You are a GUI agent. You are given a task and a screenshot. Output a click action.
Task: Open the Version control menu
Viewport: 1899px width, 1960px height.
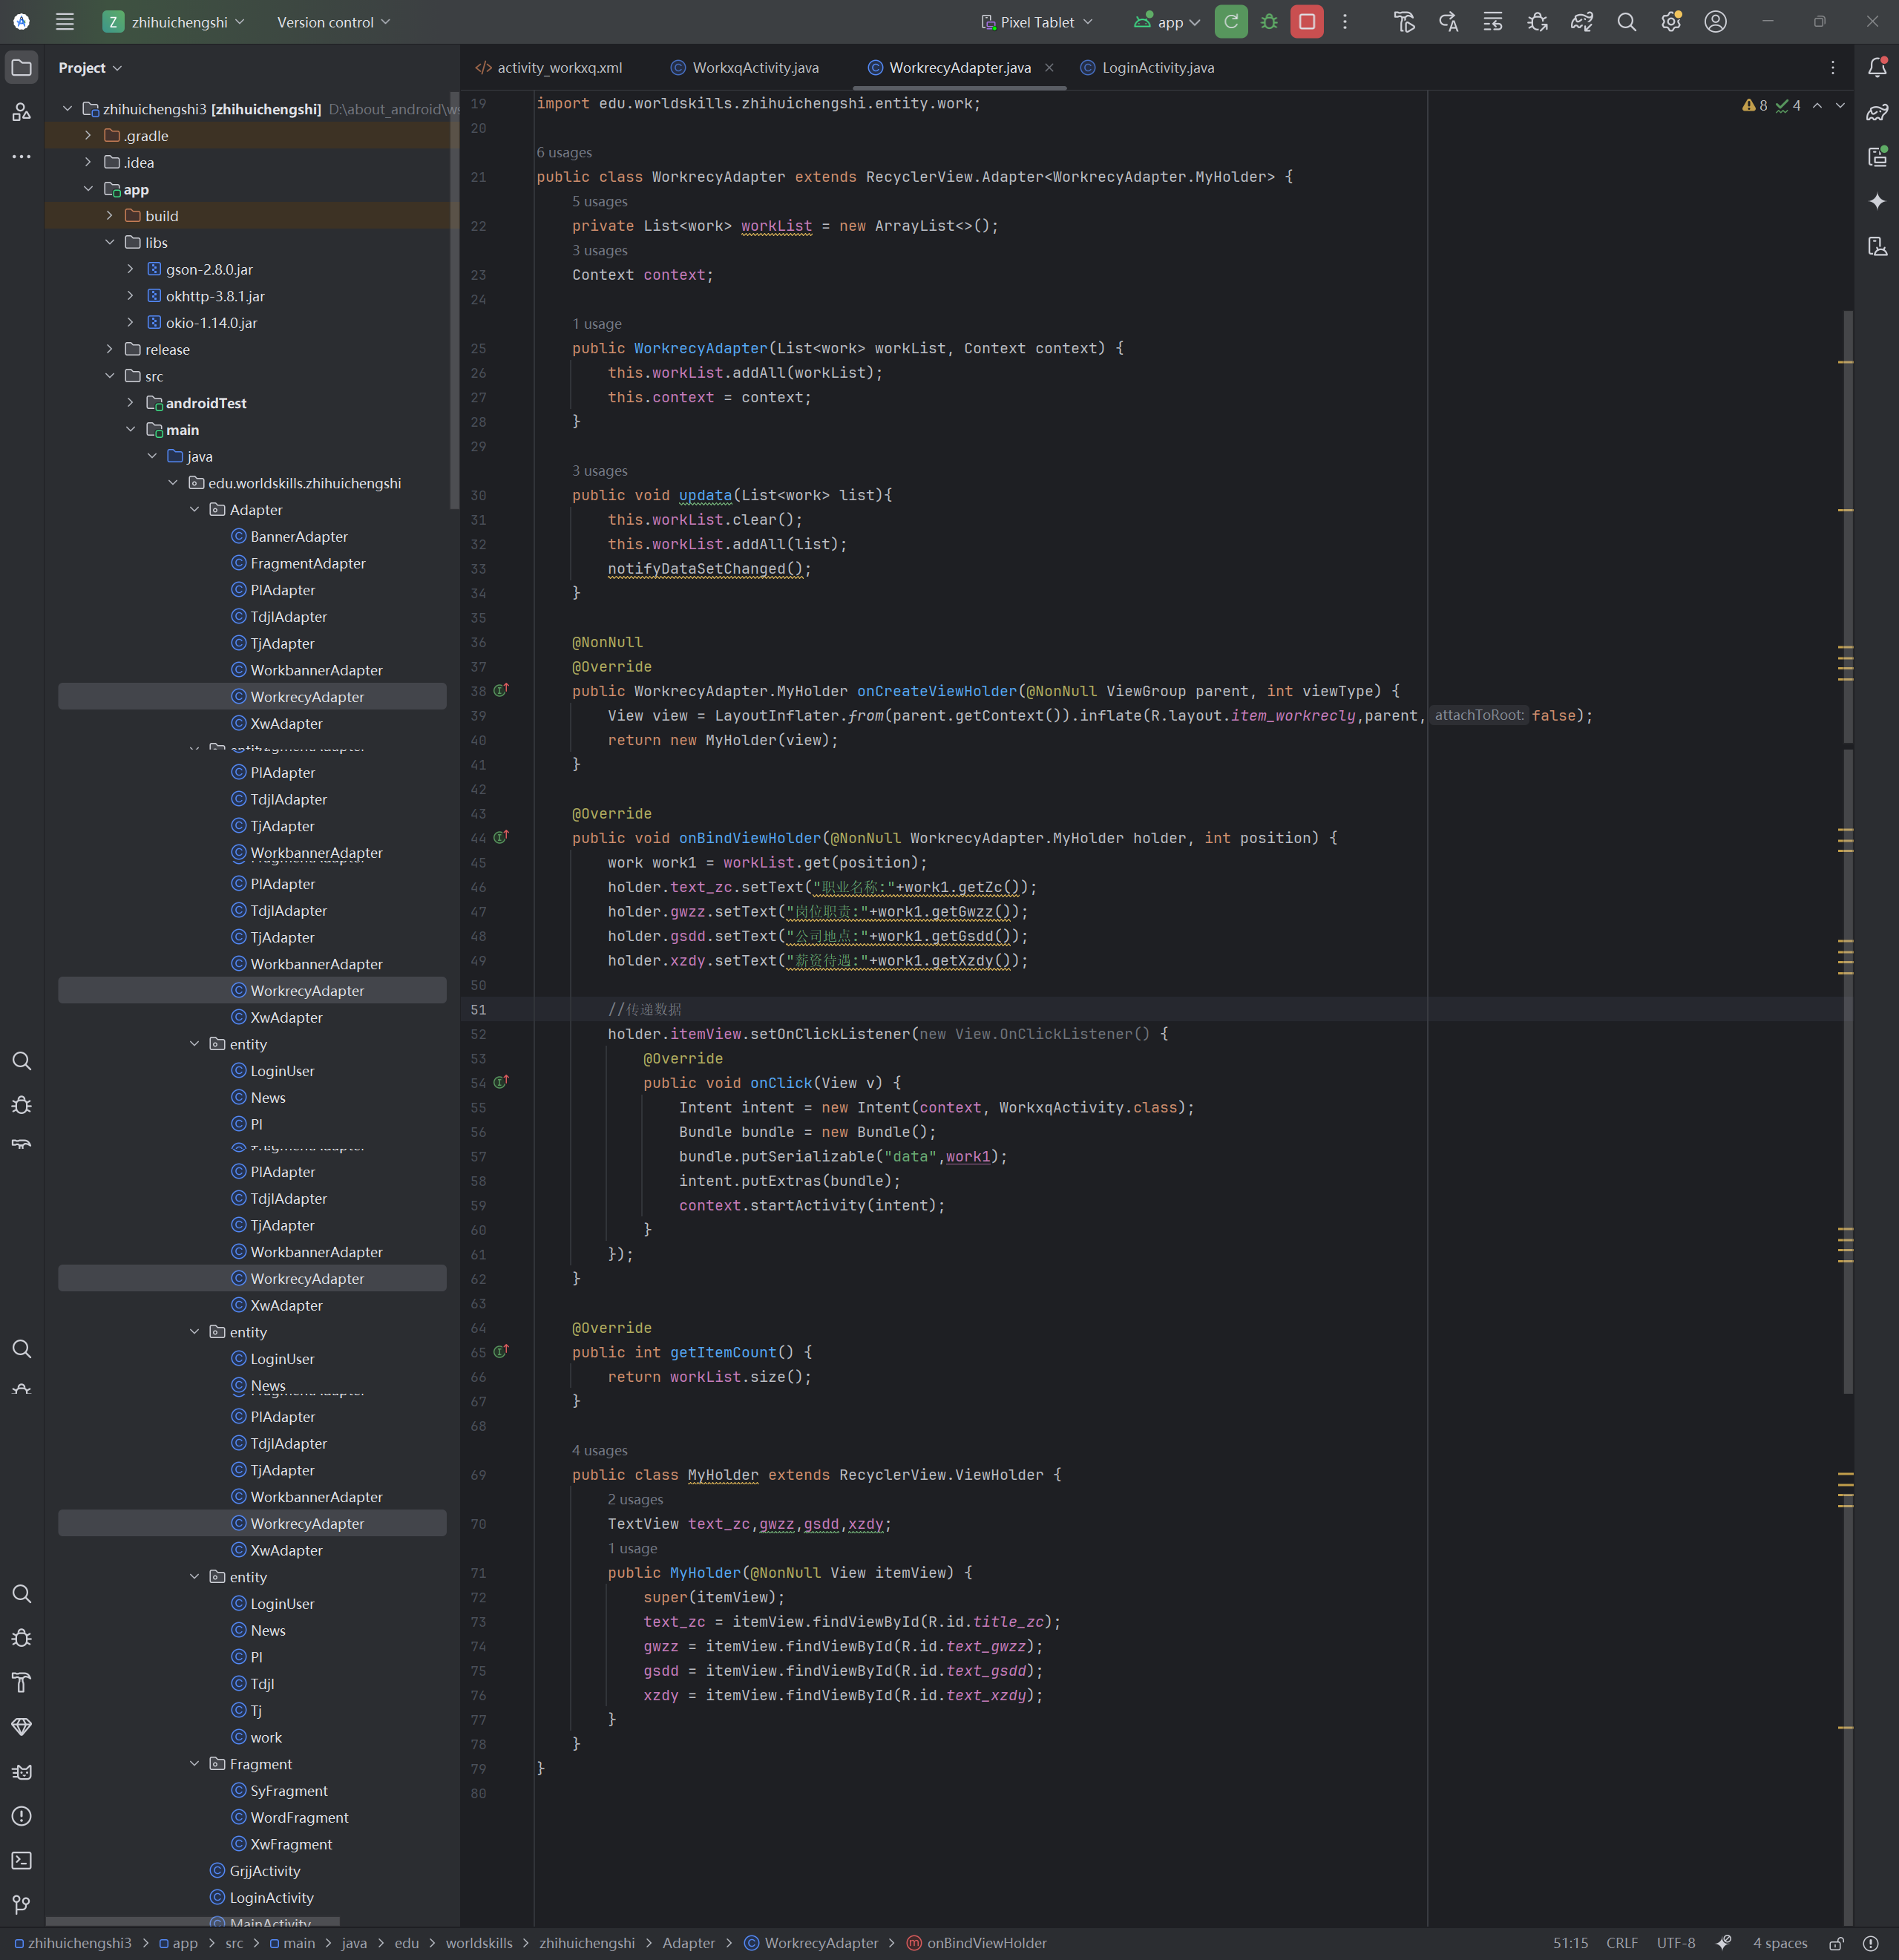point(333,22)
